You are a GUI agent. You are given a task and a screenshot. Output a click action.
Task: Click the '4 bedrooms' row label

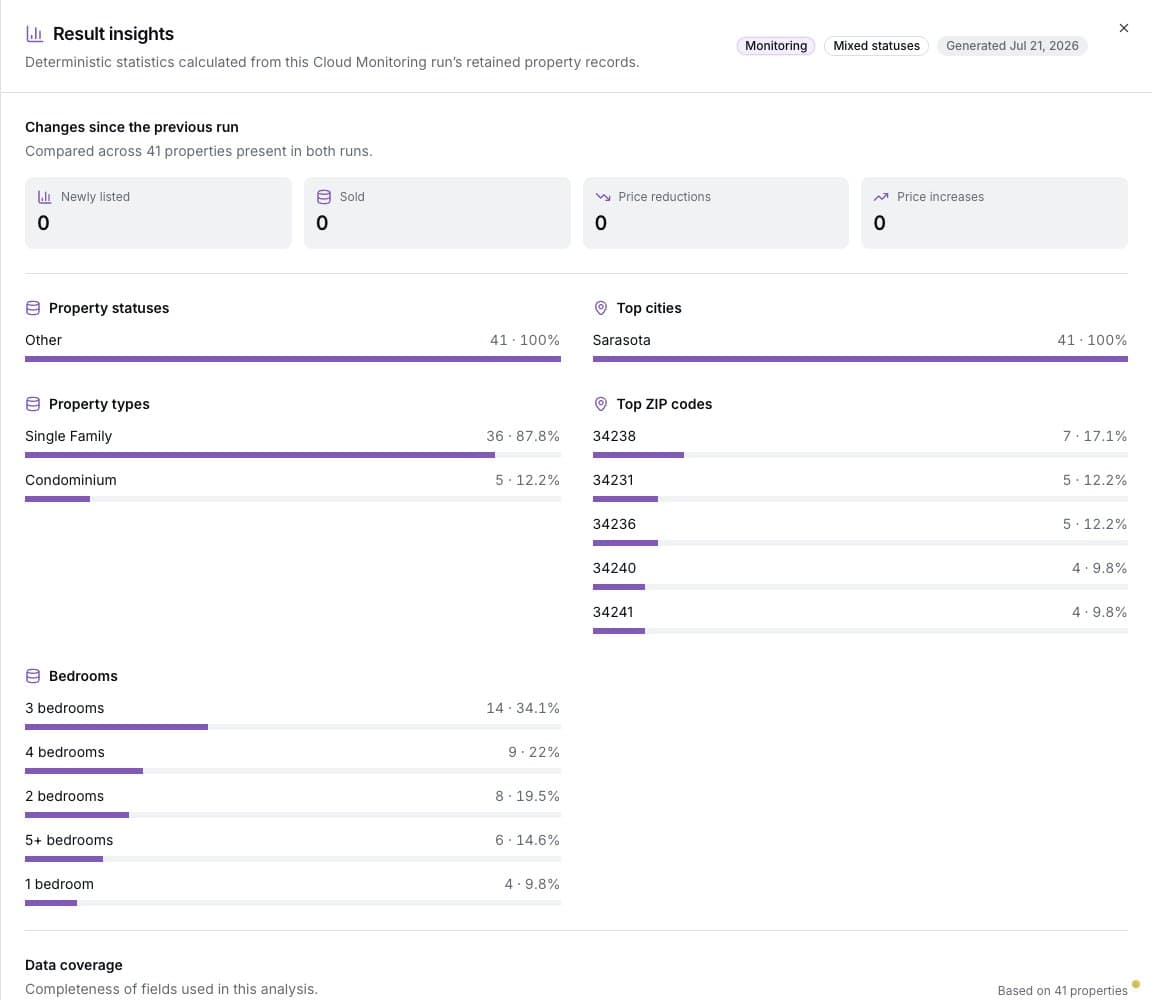click(x=65, y=752)
